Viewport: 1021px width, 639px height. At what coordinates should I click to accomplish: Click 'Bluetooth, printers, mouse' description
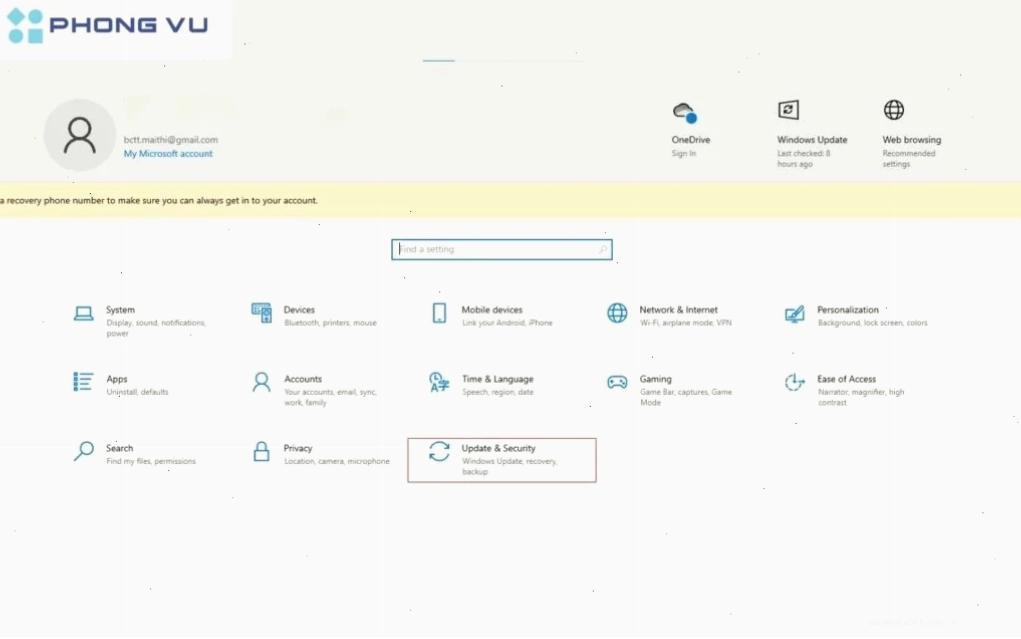[330, 323]
